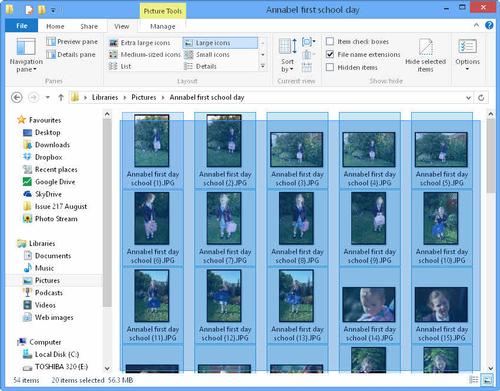Choose Medium-sized icons layout

point(145,54)
